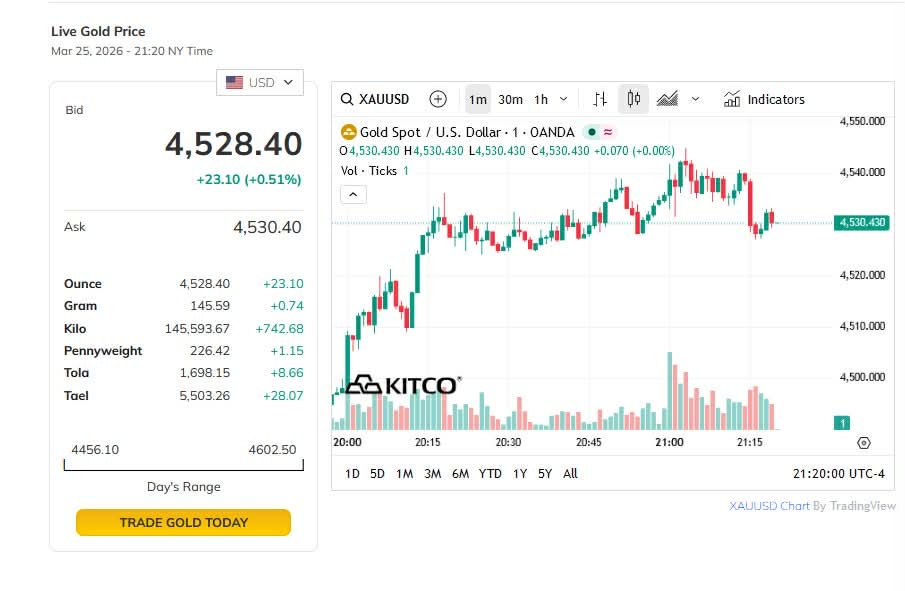Expand the chart style dropdown arrow
905x591 pixels.
(696, 99)
